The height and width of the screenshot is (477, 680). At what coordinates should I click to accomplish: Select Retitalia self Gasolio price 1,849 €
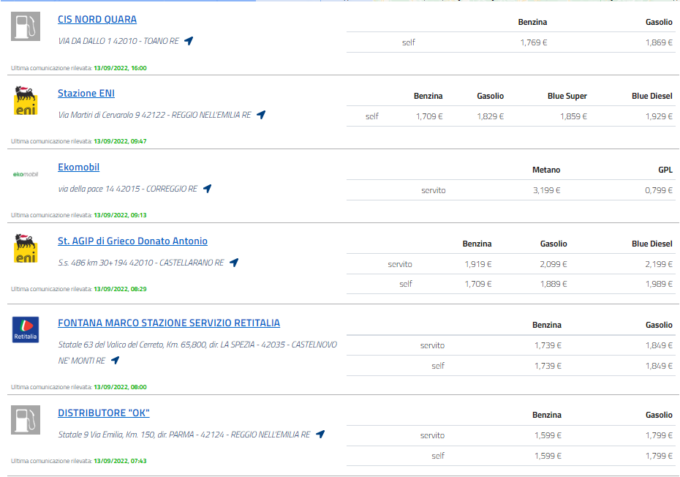pos(659,366)
